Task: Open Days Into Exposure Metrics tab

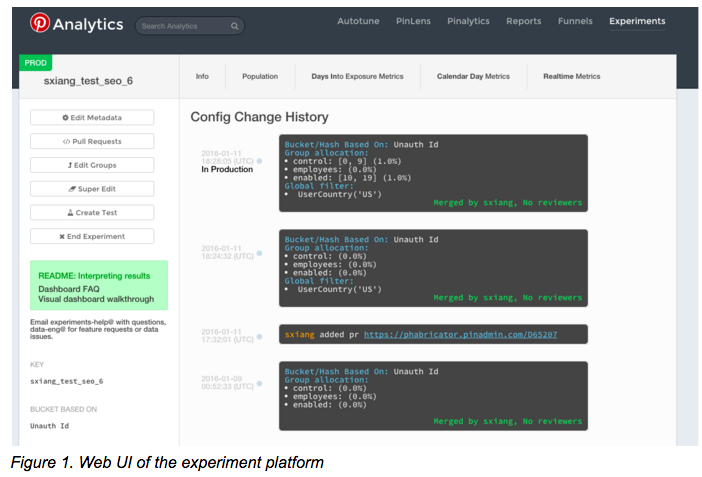Action: click(x=357, y=76)
